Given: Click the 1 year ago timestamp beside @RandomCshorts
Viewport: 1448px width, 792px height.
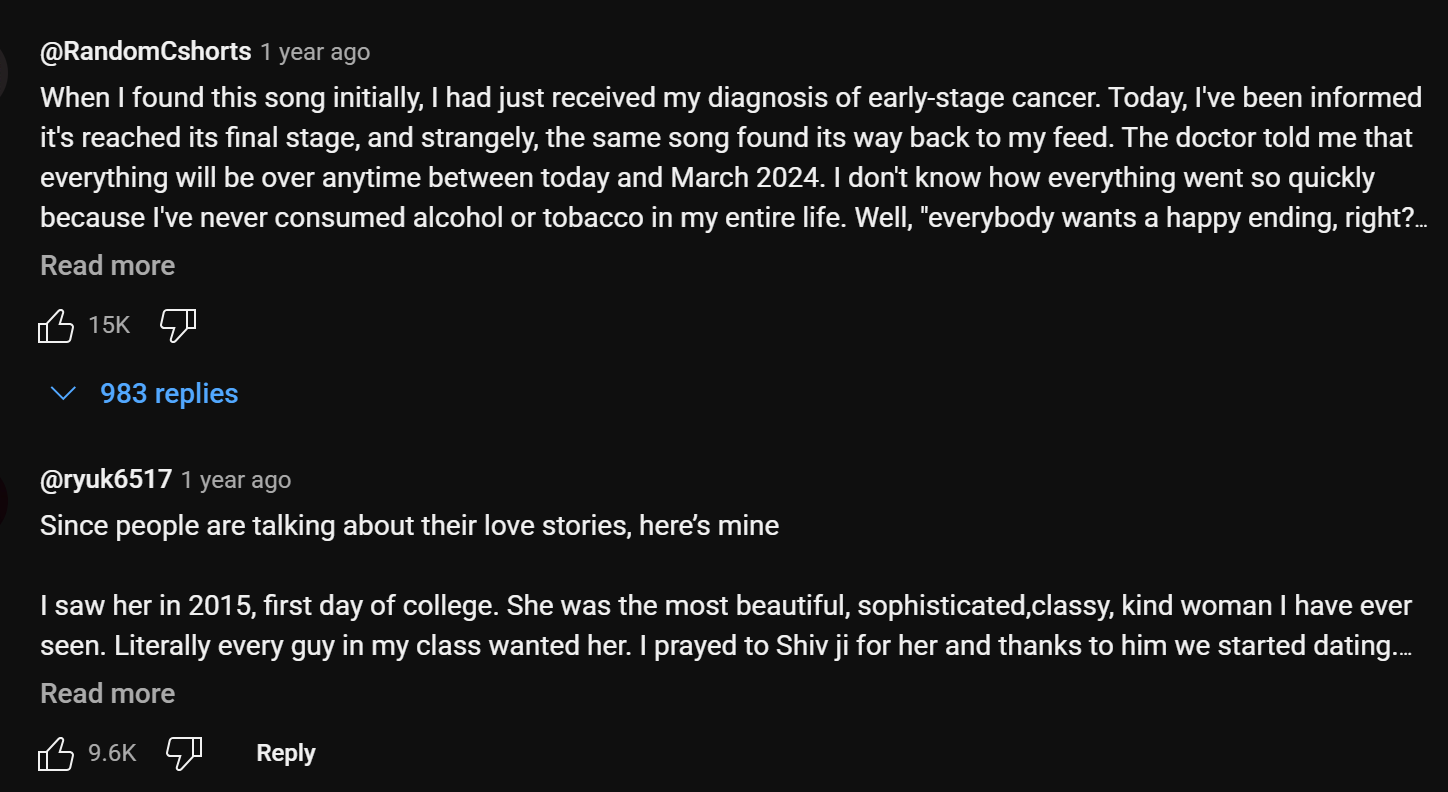Looking at the screenshot, I should coord(315,52).
